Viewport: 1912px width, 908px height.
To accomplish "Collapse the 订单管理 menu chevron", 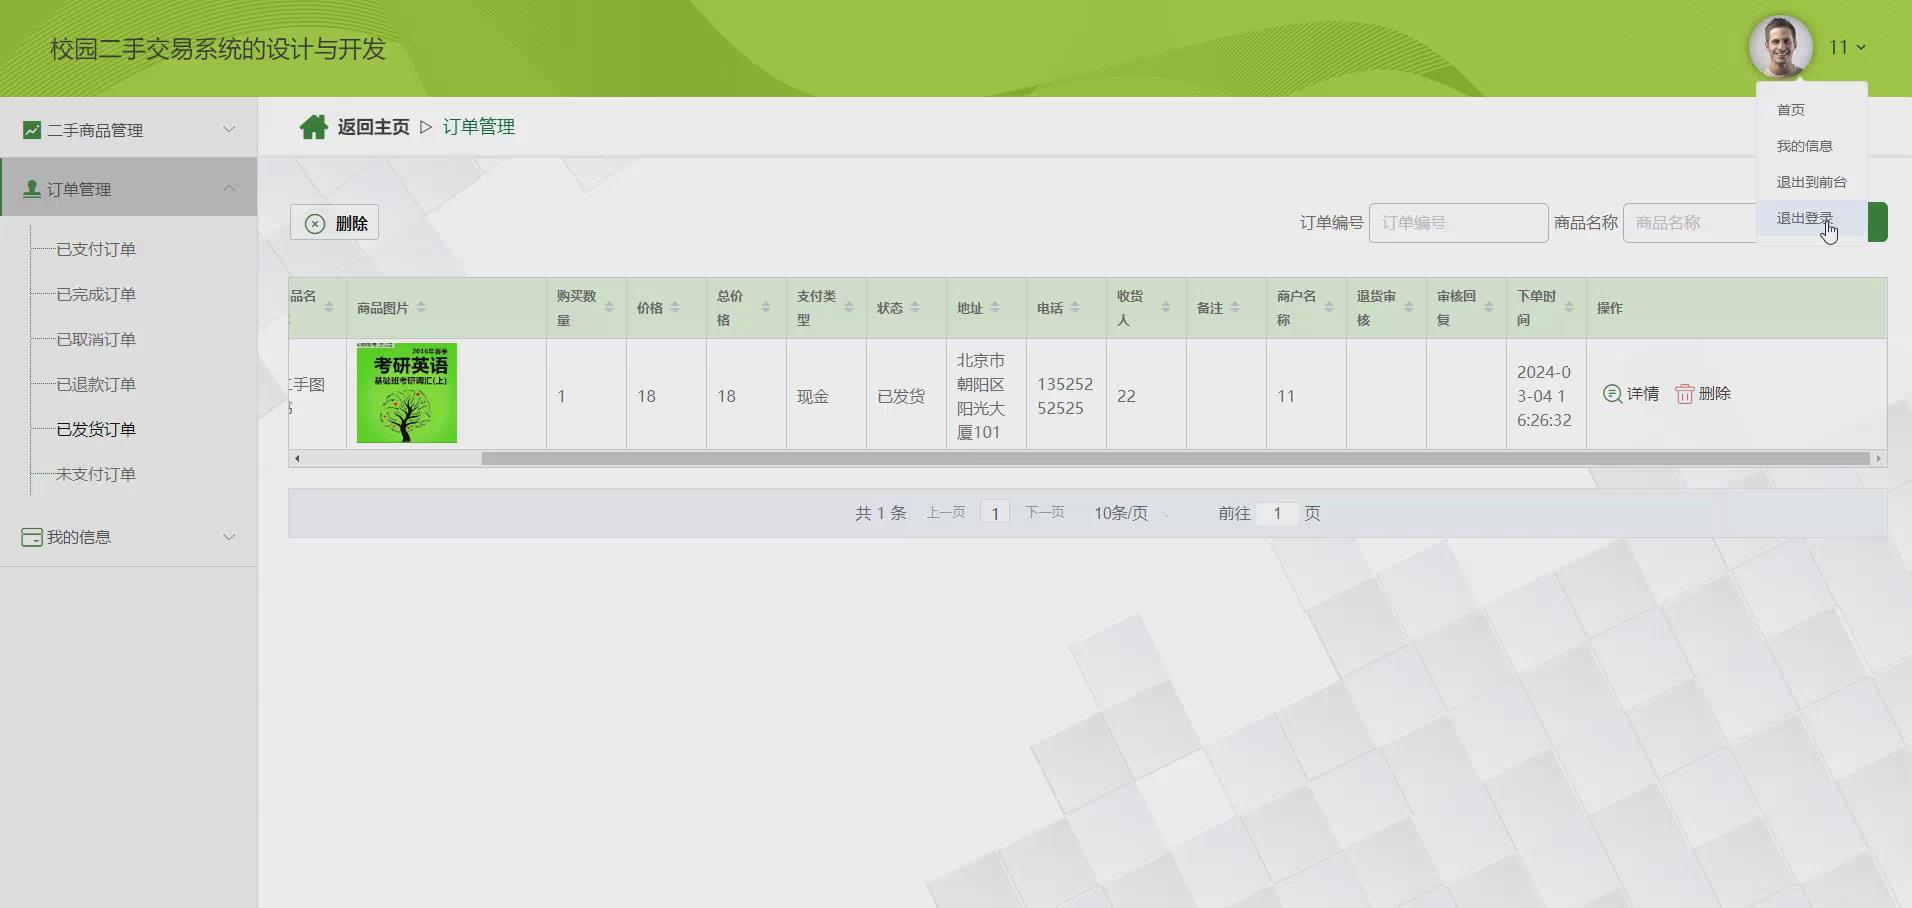I will coord(229,189).
